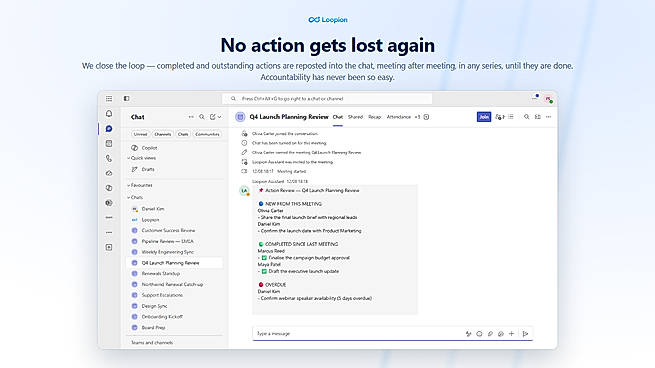Image resolution: width=655 pixels, height=368 pixels.
Task: Open the profile avatar at top right
Action: tap(548, 99)
